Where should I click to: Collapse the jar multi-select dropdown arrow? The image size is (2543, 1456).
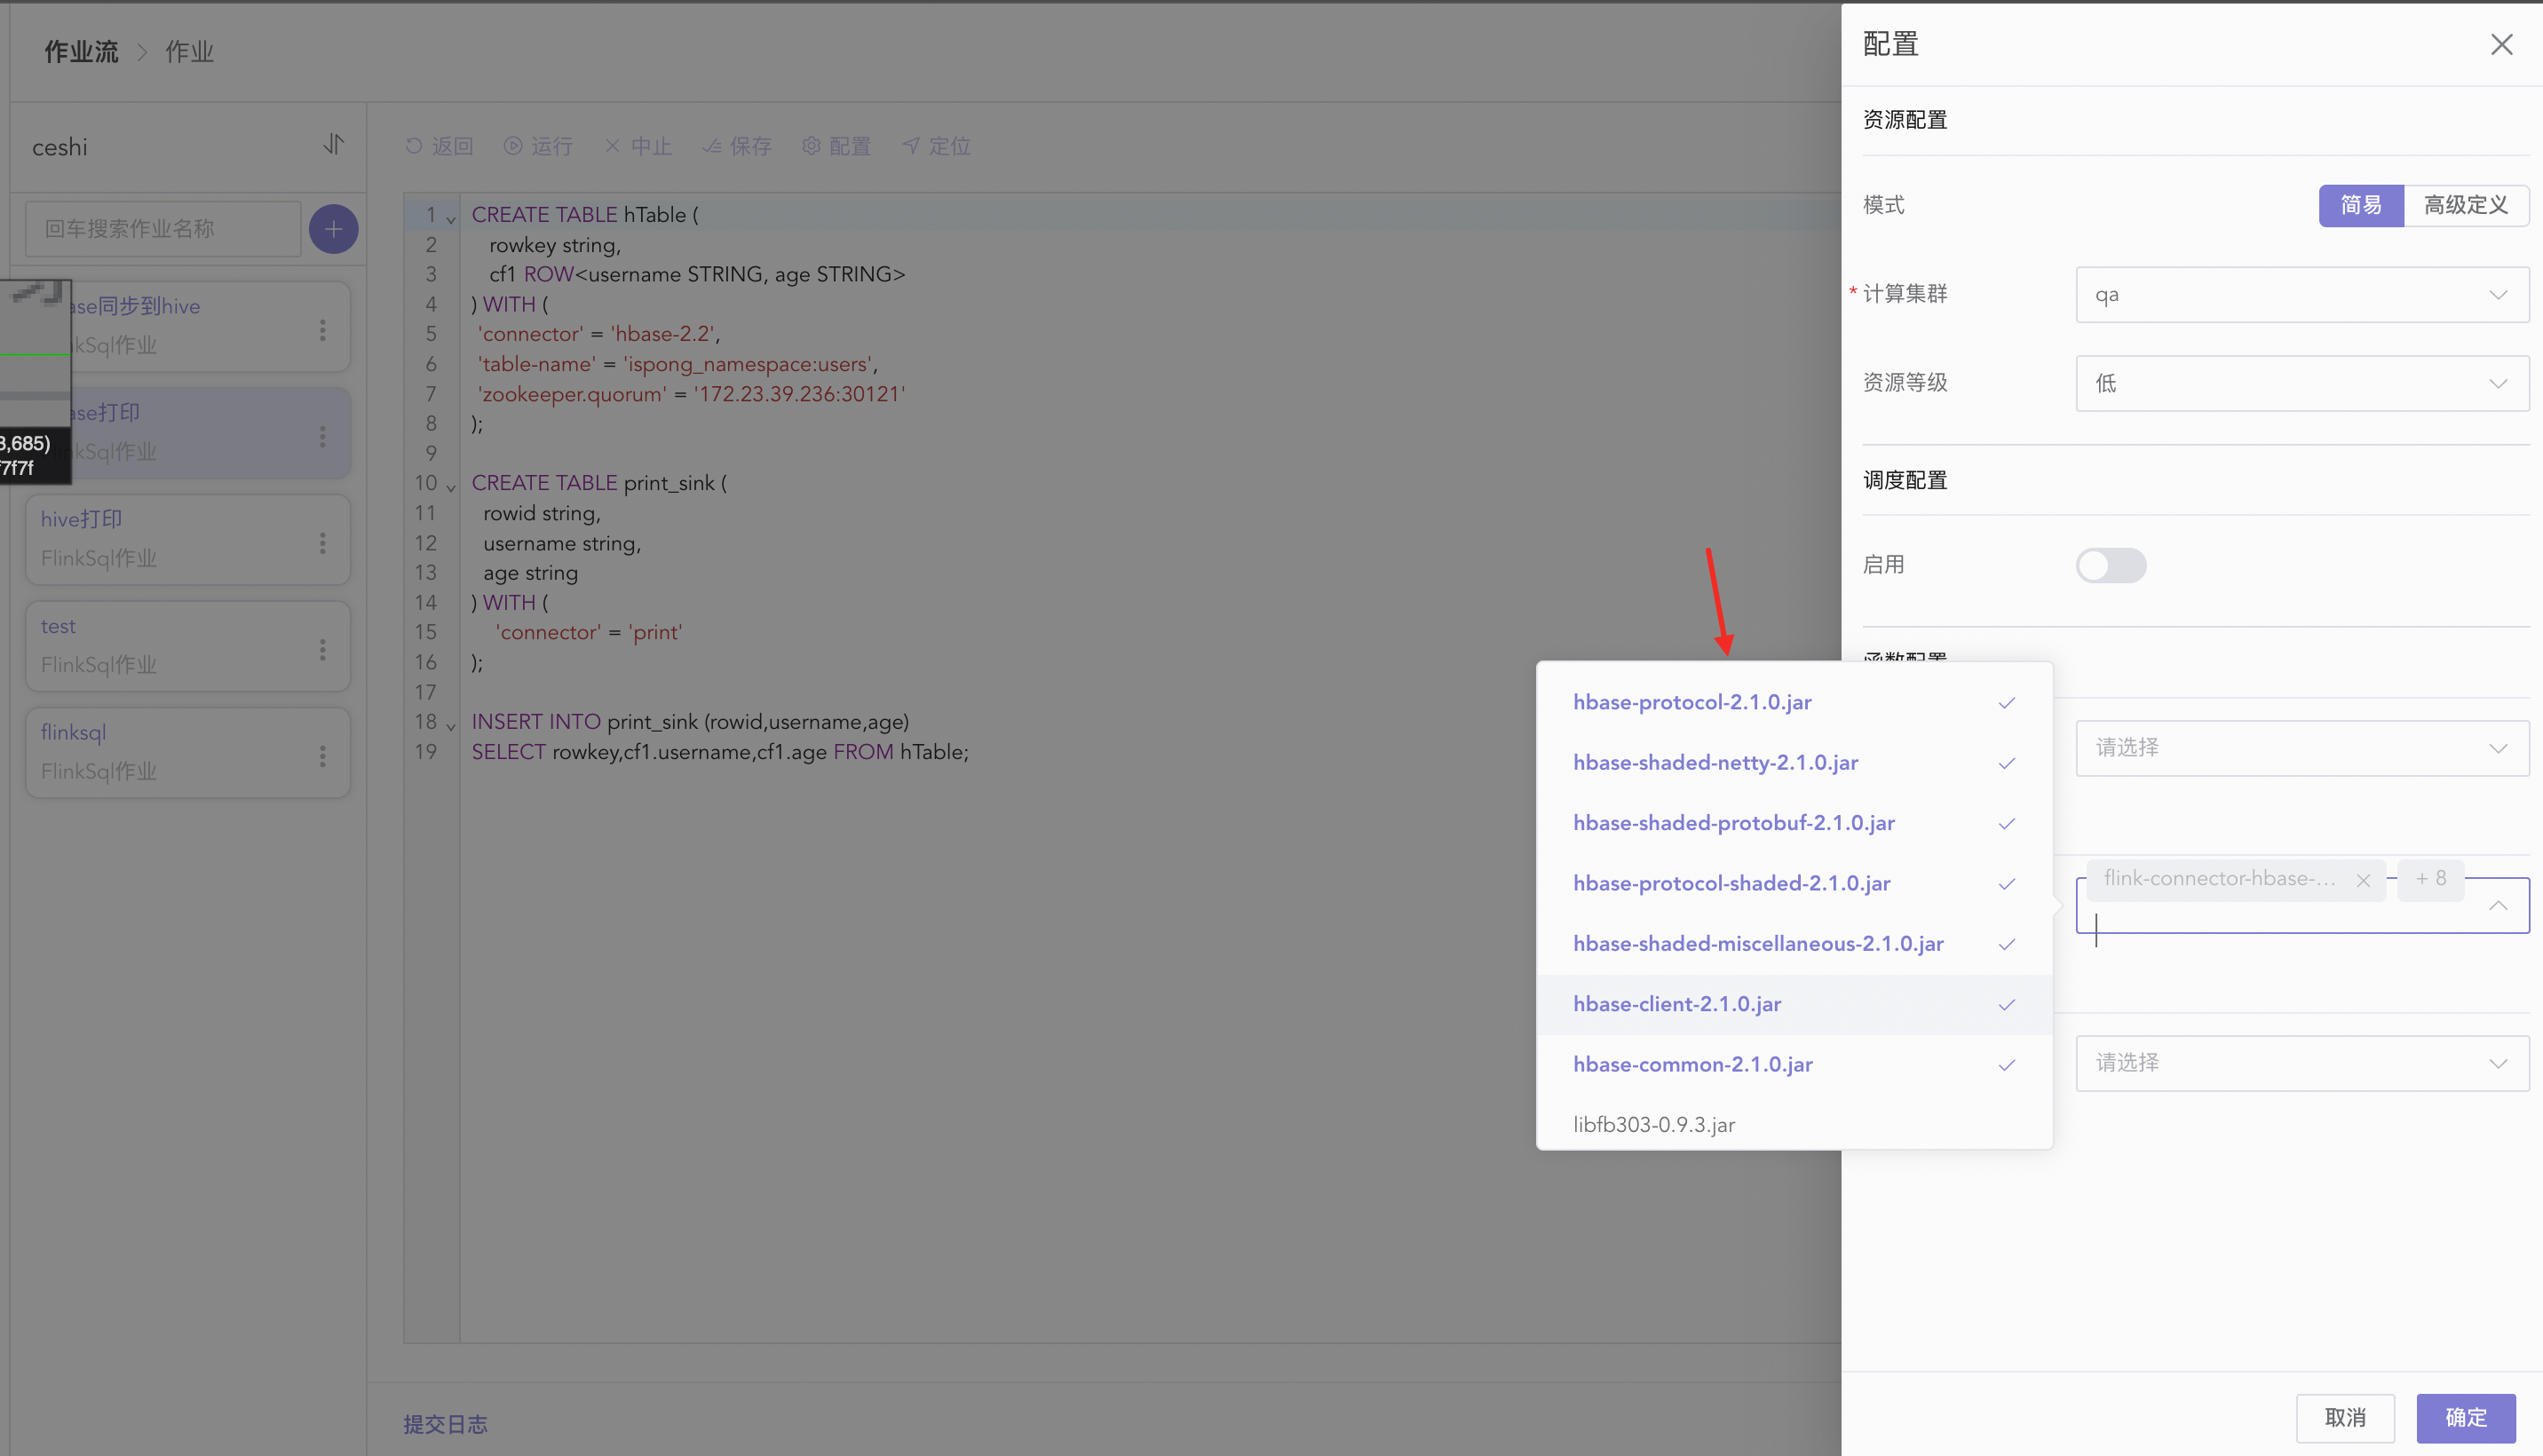point(2498,905)
